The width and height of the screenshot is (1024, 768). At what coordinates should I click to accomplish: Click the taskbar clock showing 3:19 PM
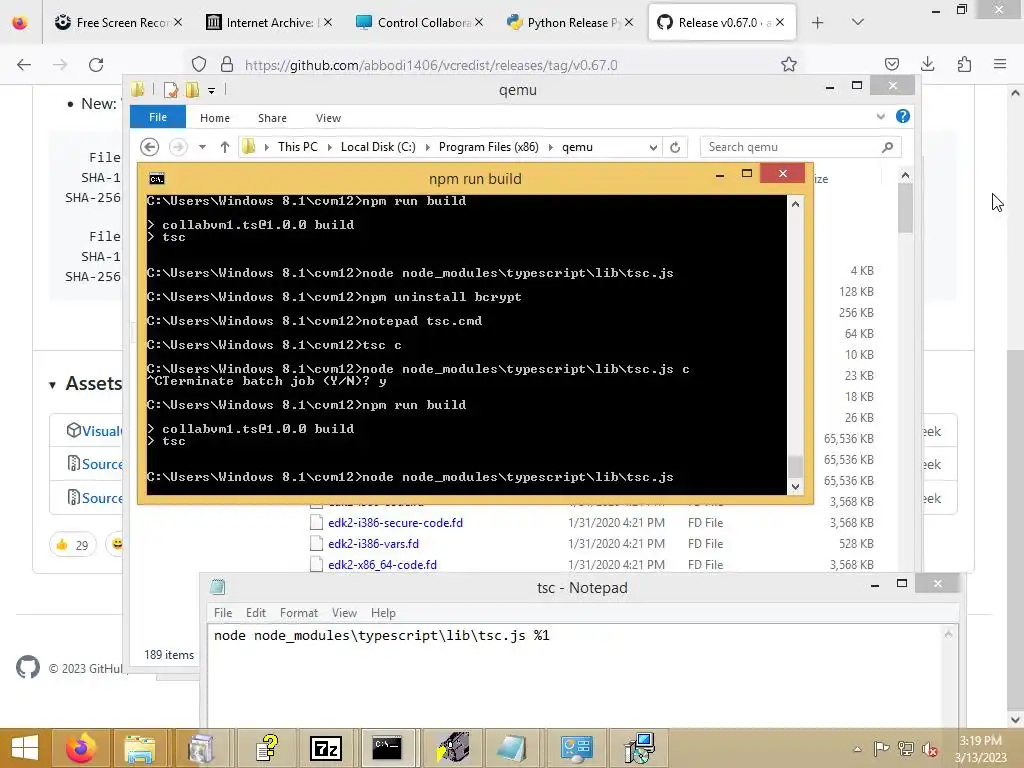point(980,749)
